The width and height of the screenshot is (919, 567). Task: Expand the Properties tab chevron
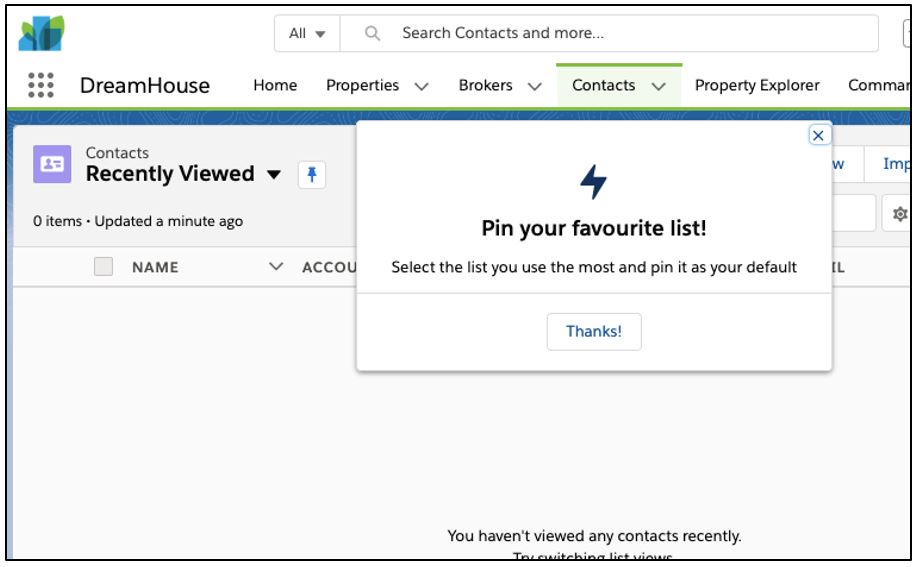(x=421, y=86)
